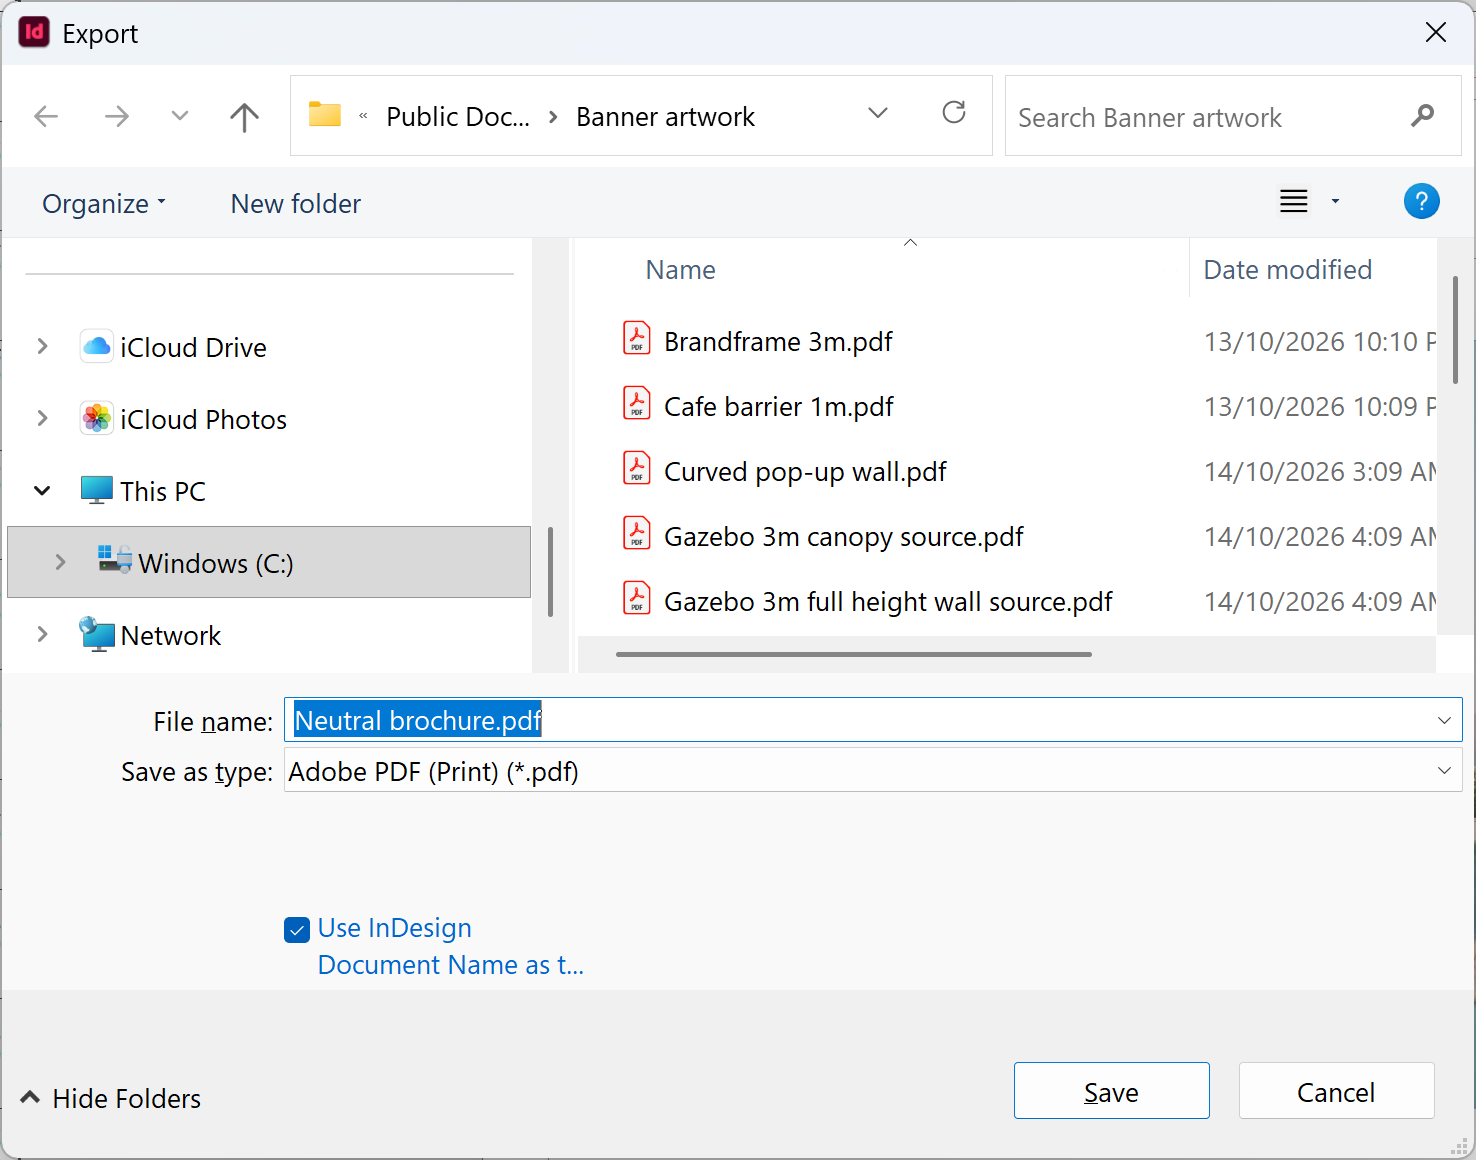The height and width of the screenshot is (1160, 1476).
Task: Expand the Network tree node
Action: coord(42,635)
